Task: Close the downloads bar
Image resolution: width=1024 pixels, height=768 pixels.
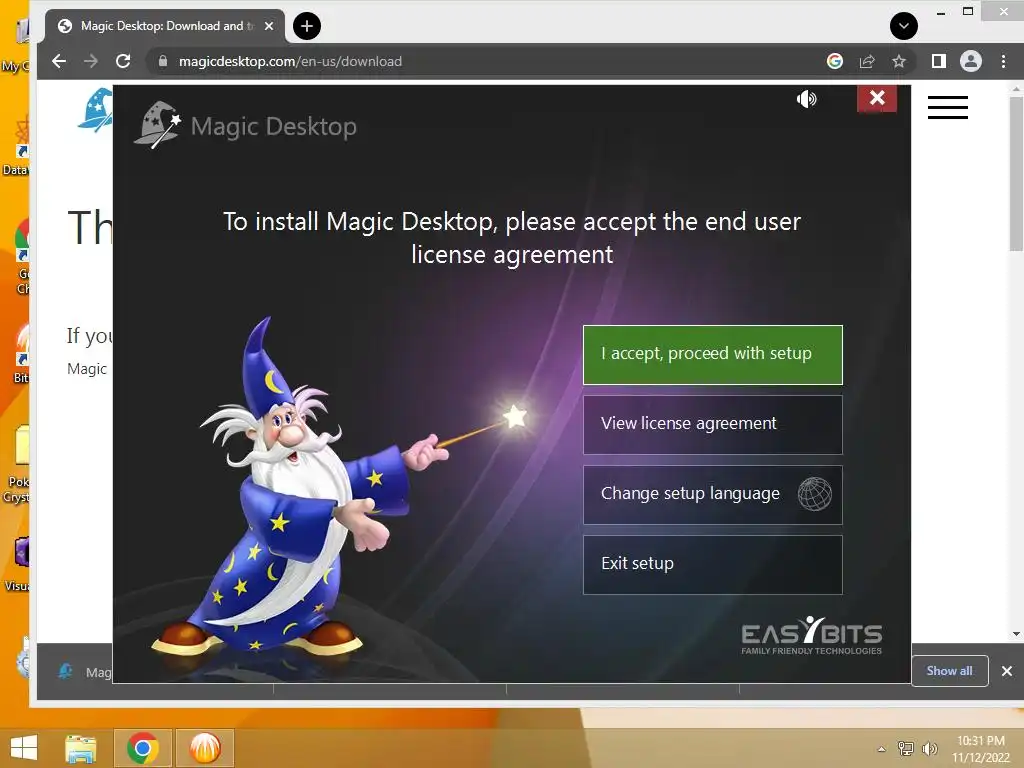Action: pos(1006,671)
